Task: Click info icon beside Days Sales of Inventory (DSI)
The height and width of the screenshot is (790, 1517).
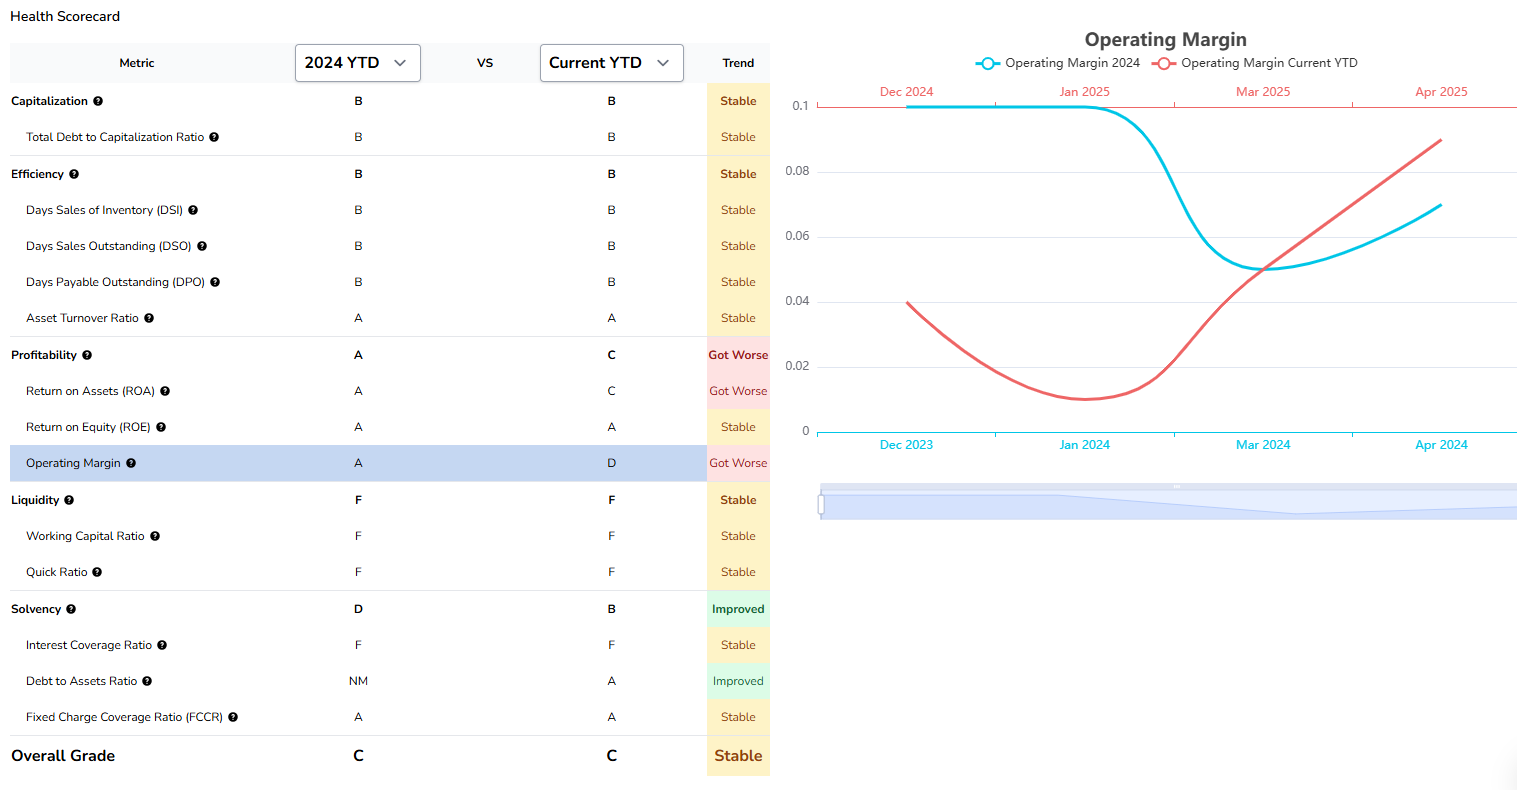Action: click(x=193, y=210)
